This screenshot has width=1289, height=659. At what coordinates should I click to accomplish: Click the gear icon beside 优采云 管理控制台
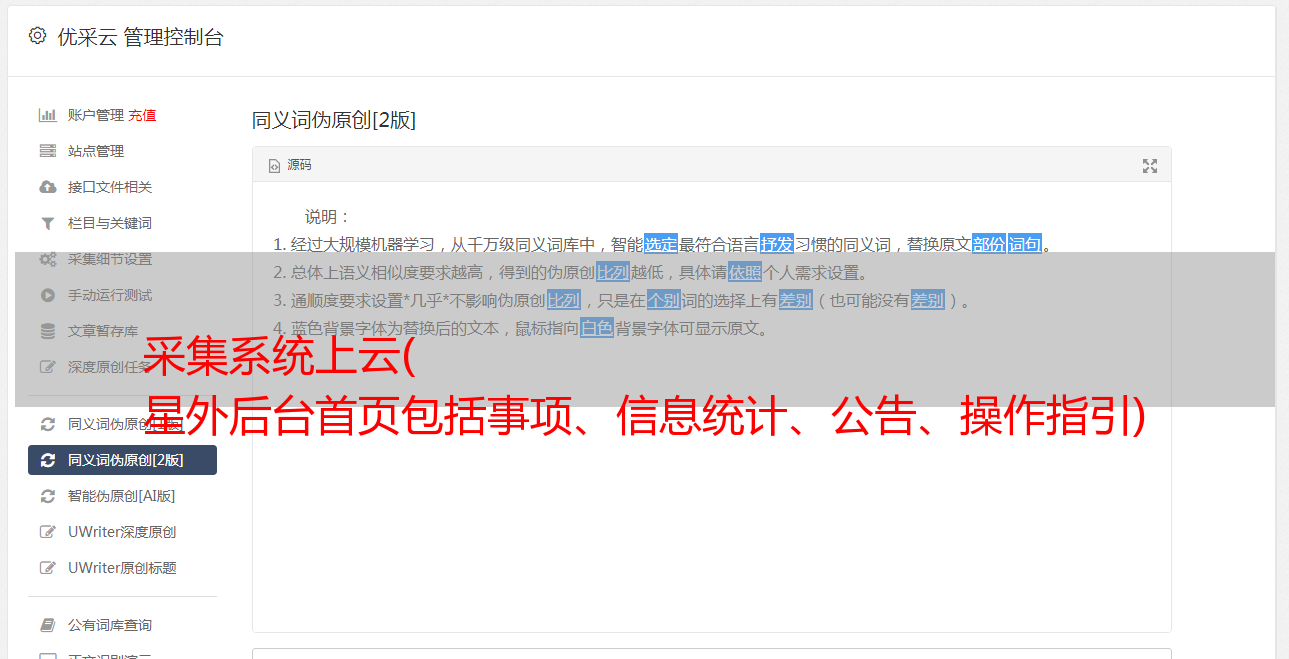coord(37,36)
